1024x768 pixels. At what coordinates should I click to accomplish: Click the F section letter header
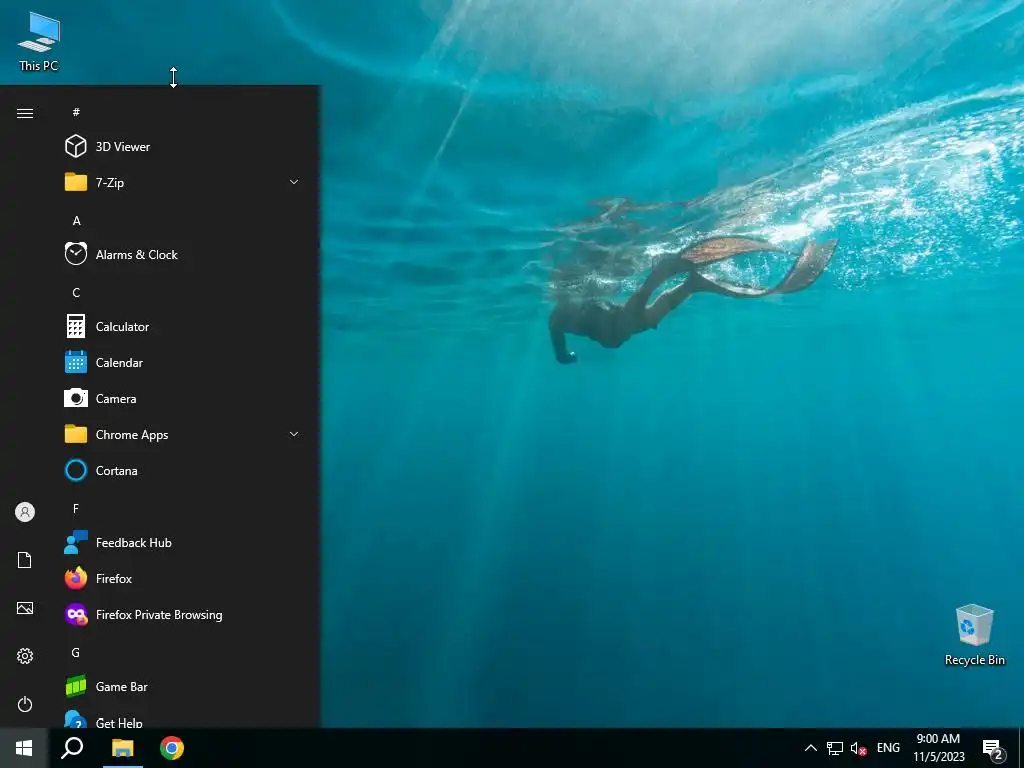76,509
